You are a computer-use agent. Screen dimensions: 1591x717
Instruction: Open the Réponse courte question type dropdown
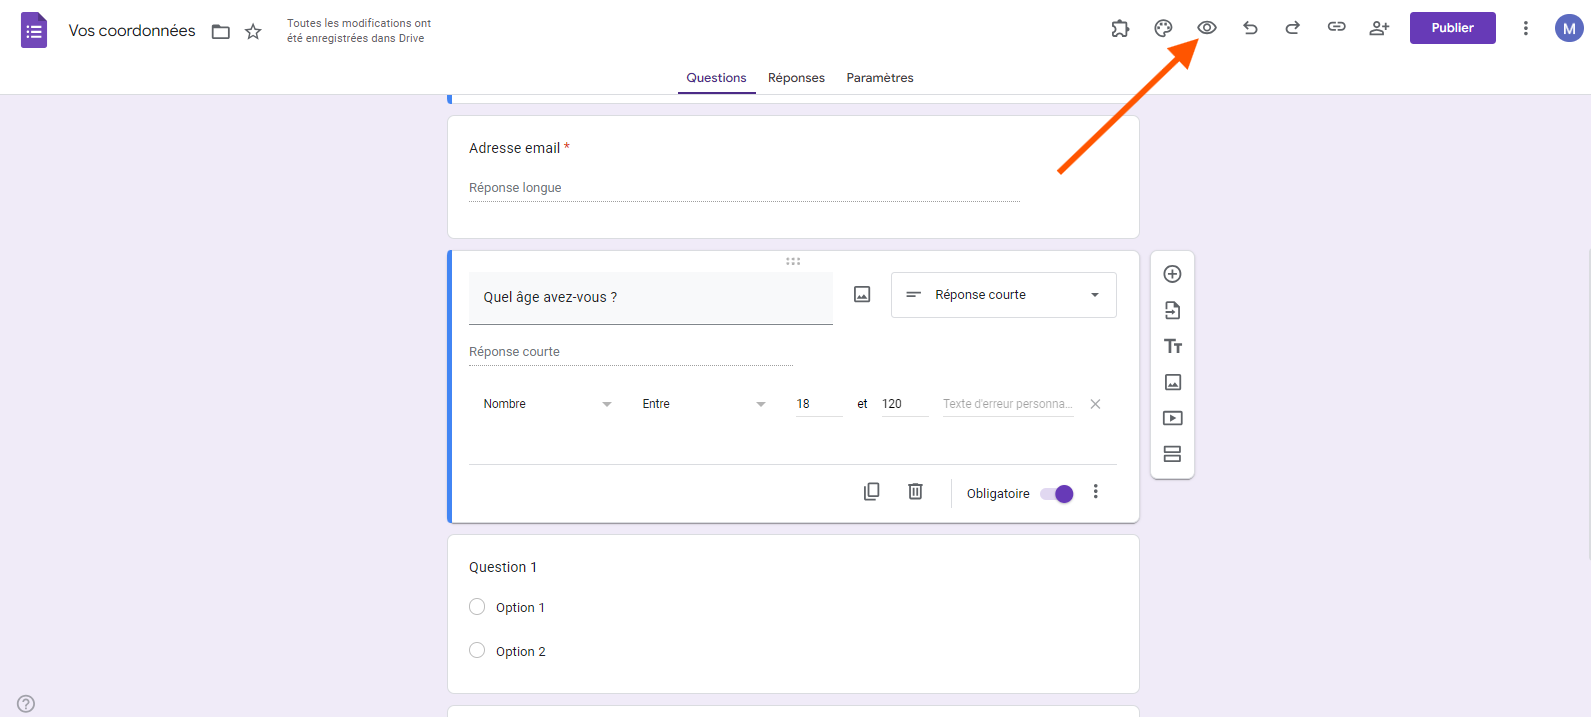(x=1003, y=295)
